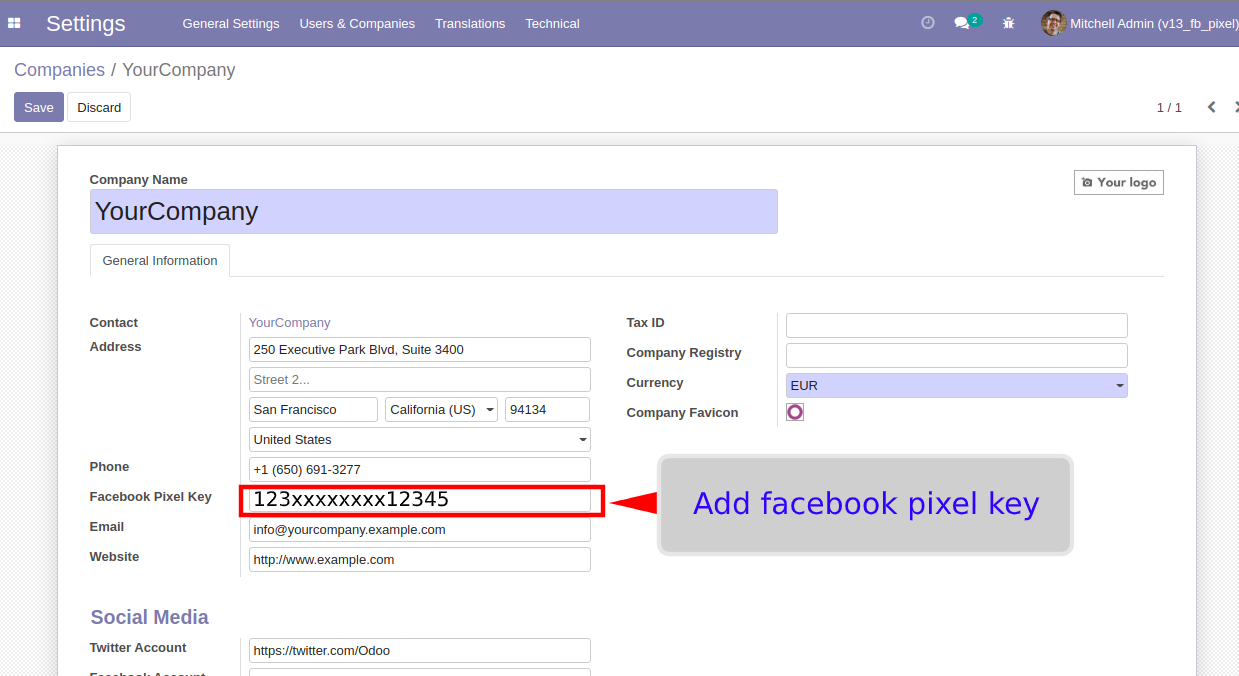Screen dimensions: 1239x676
Task: Discard the changes
Action: tap(99, 107)
